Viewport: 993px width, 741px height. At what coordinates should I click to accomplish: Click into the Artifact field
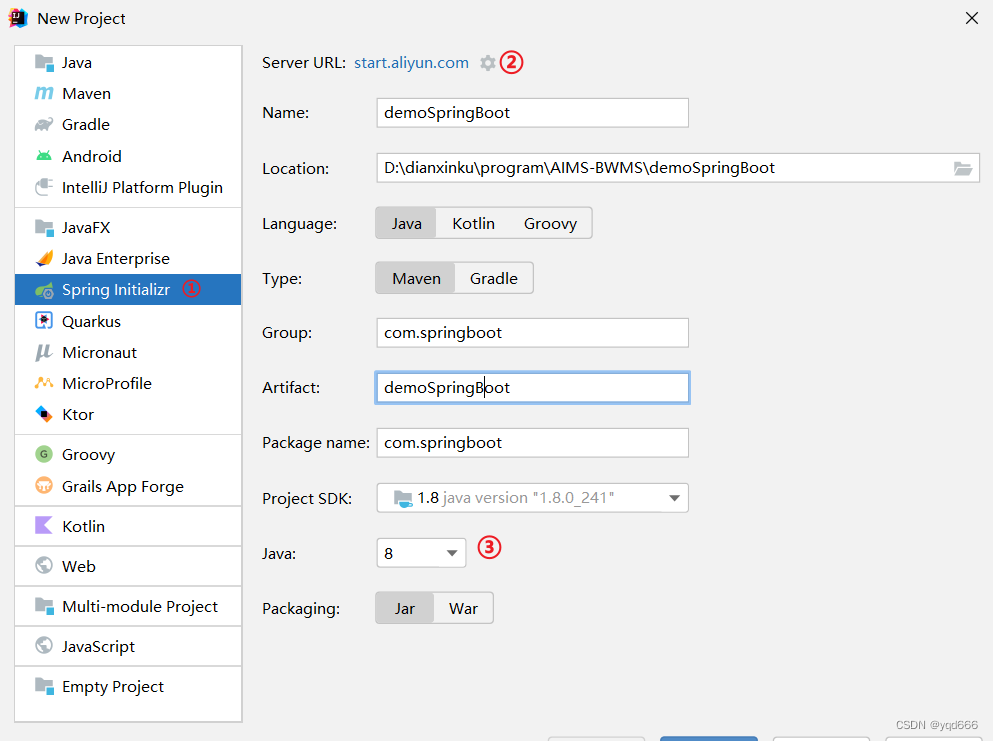pos(533,388)
